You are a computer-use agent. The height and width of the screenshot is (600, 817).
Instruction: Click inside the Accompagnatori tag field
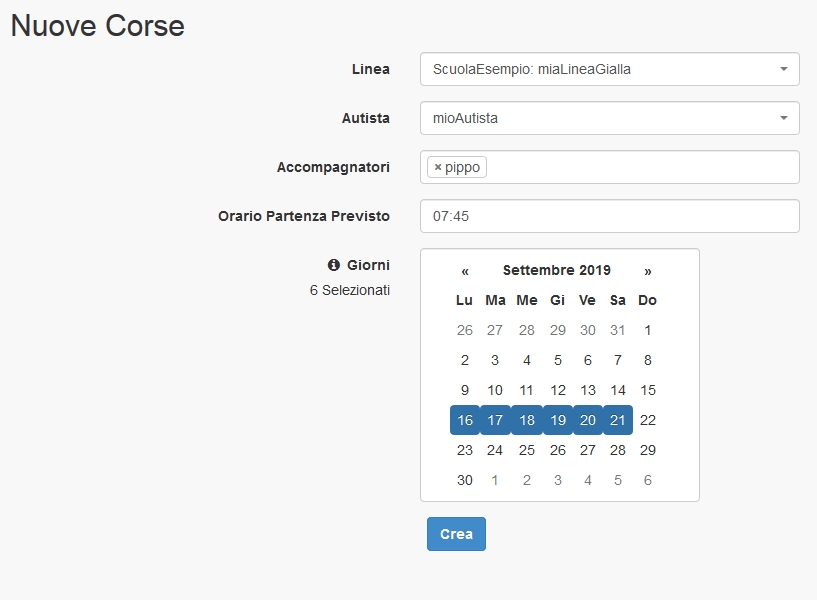pos(640,168)
